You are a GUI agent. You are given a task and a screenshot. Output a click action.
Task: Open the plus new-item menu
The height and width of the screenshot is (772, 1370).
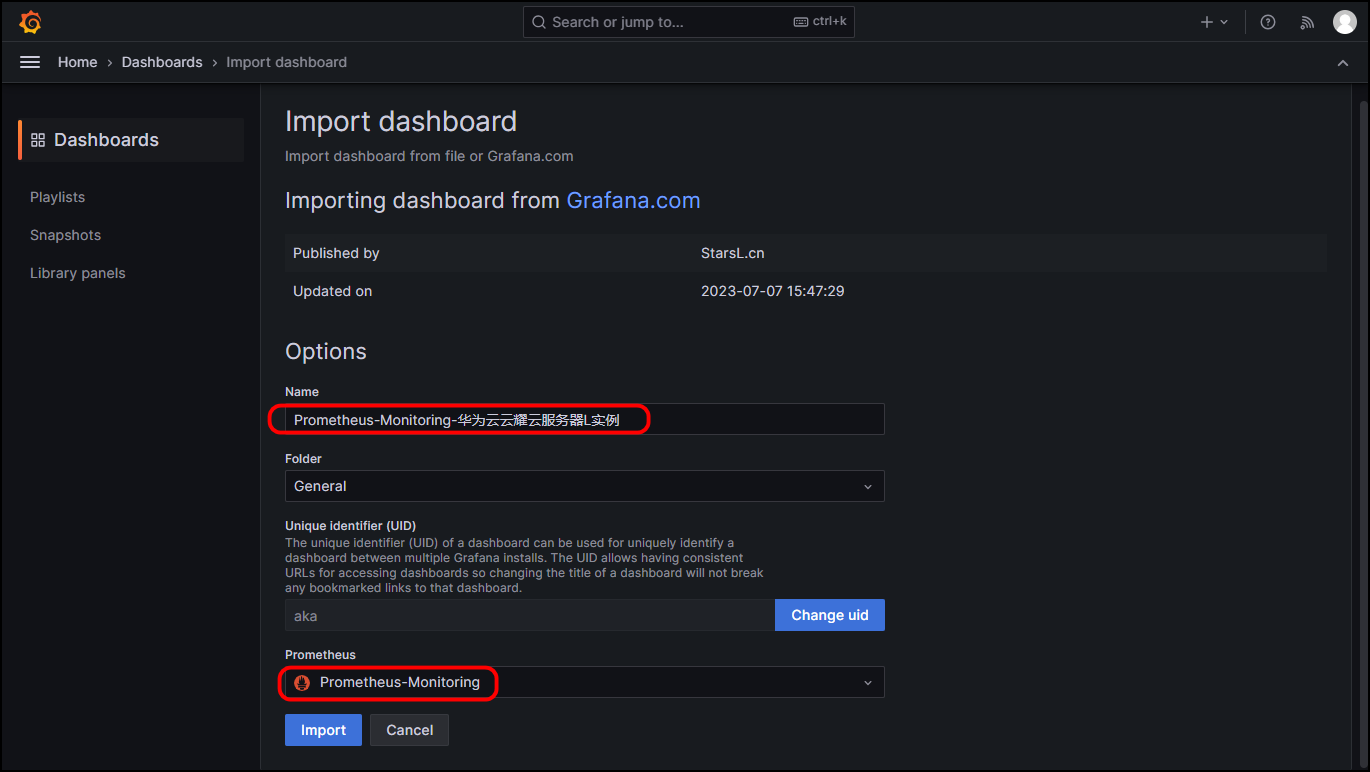click(1214, 22)
